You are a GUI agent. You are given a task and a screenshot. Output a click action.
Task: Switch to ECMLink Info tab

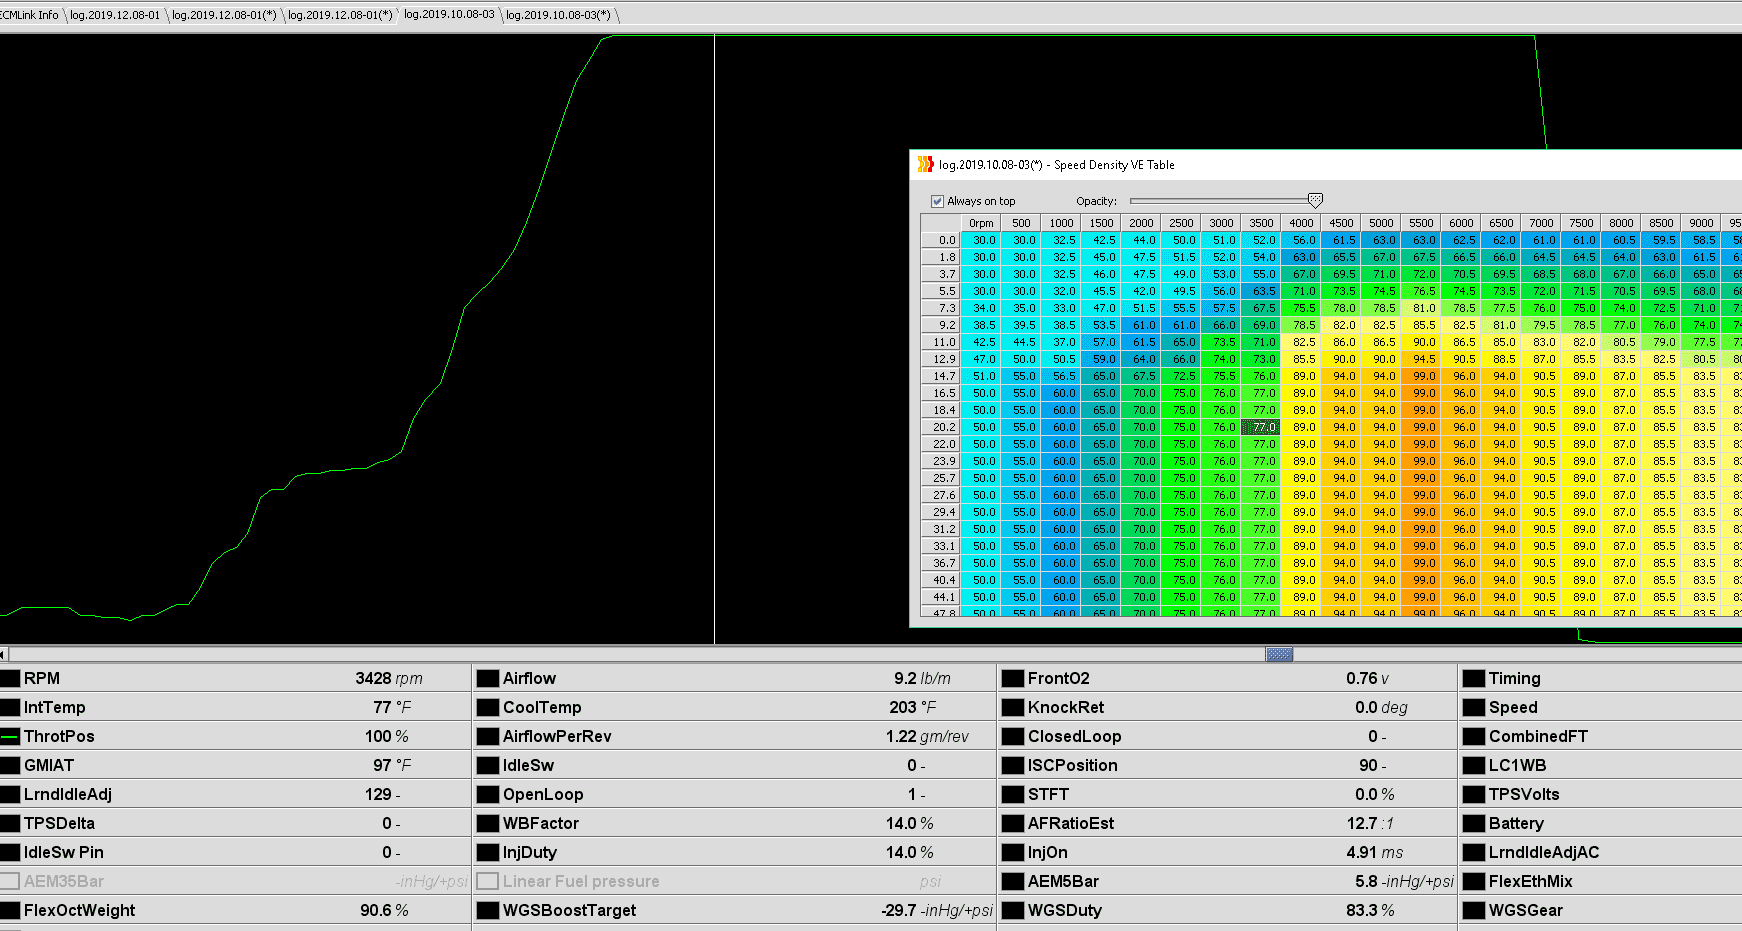click(x=30, y=15)
